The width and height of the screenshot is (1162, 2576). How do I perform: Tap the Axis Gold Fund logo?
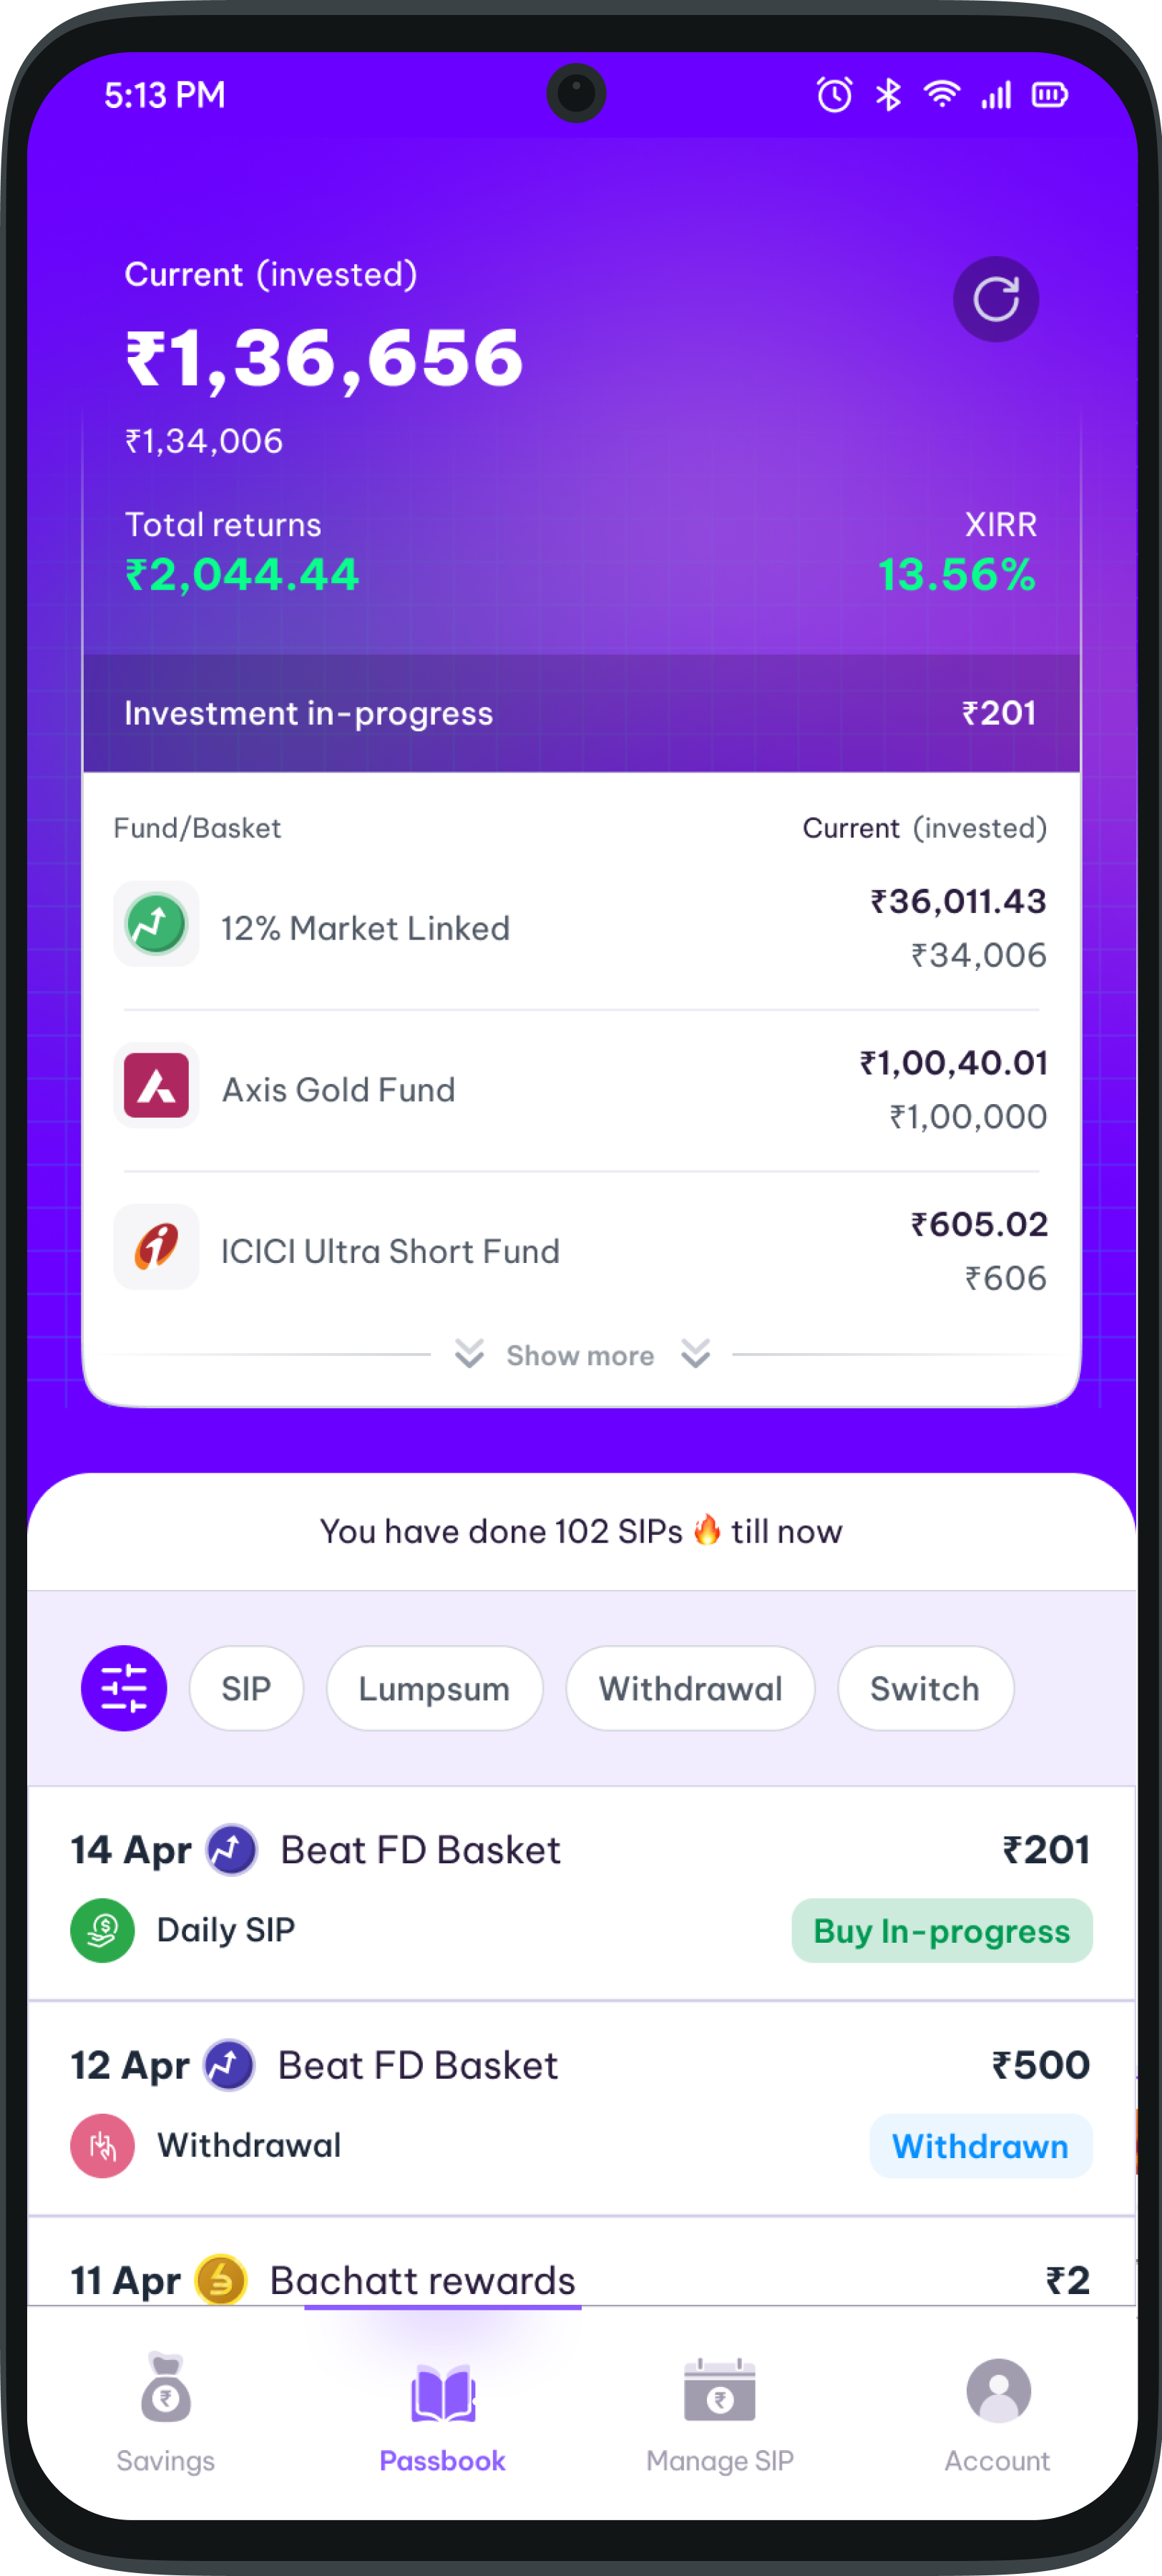coord(156,1086)
